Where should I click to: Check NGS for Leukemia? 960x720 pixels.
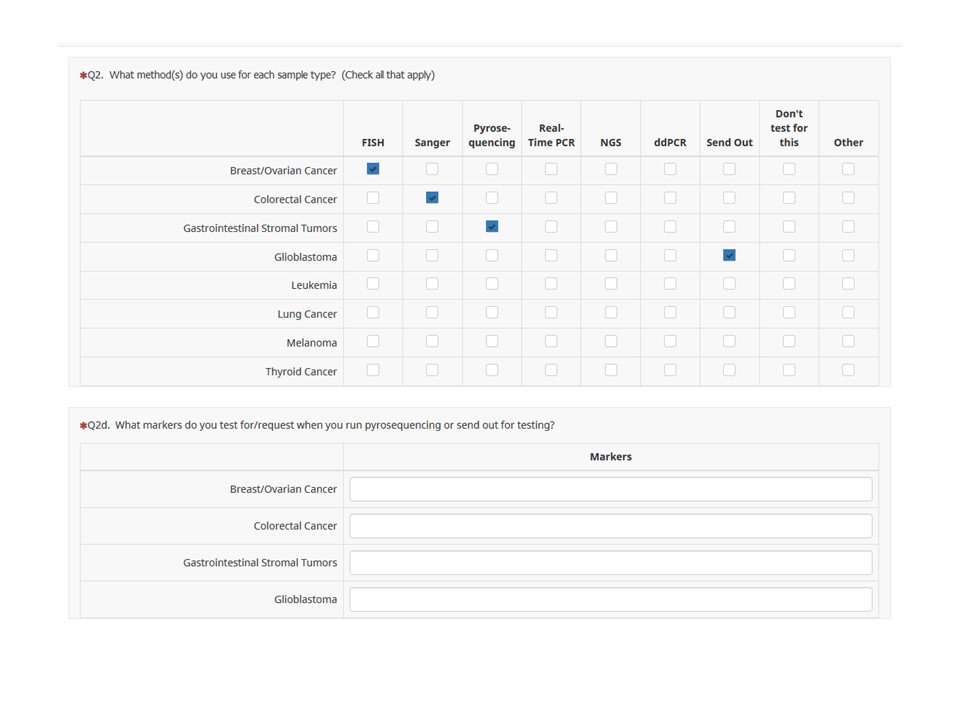[611, 284]
